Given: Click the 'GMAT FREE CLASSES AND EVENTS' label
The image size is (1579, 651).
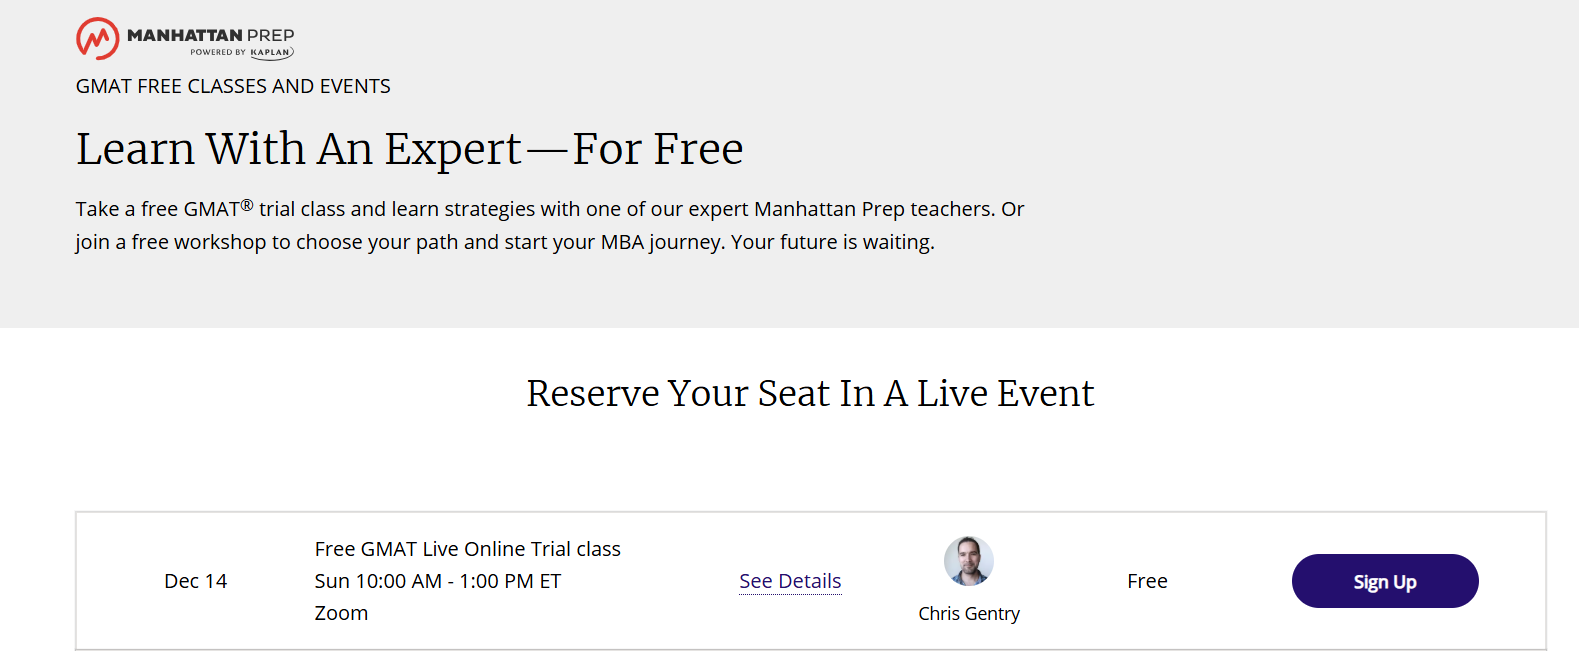Looking at the screenshot, I should [233, 86].
